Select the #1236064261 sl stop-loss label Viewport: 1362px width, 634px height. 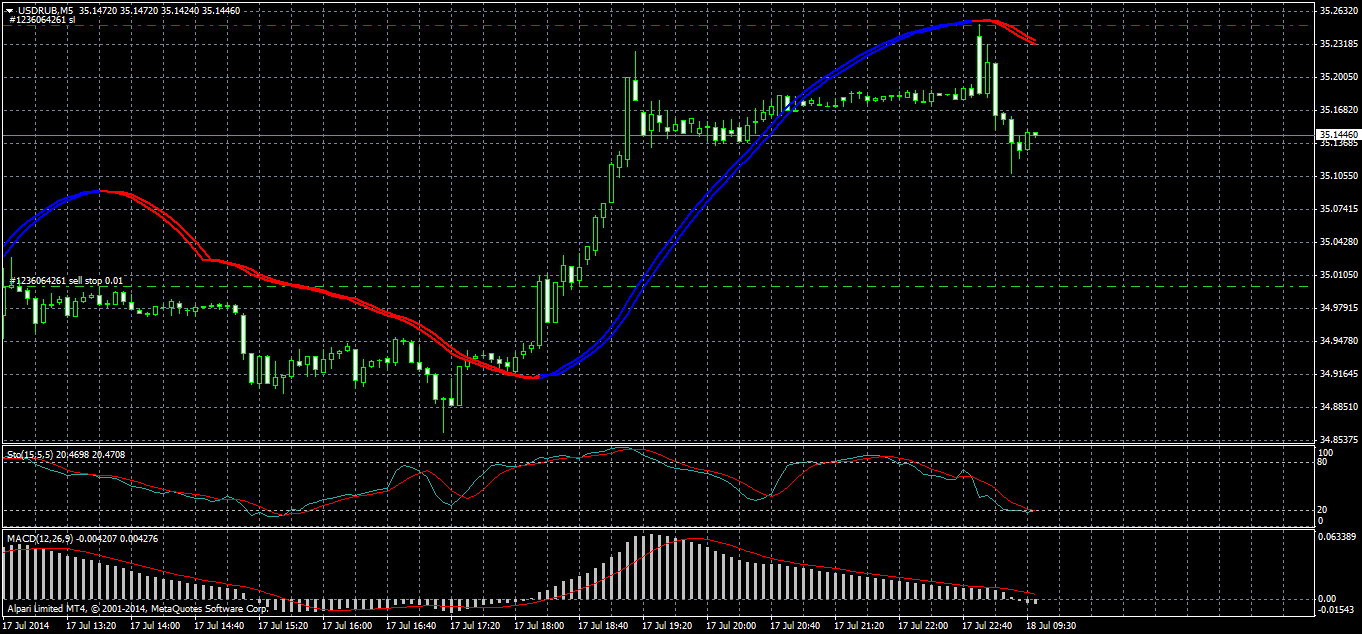[x=43, y=19]
